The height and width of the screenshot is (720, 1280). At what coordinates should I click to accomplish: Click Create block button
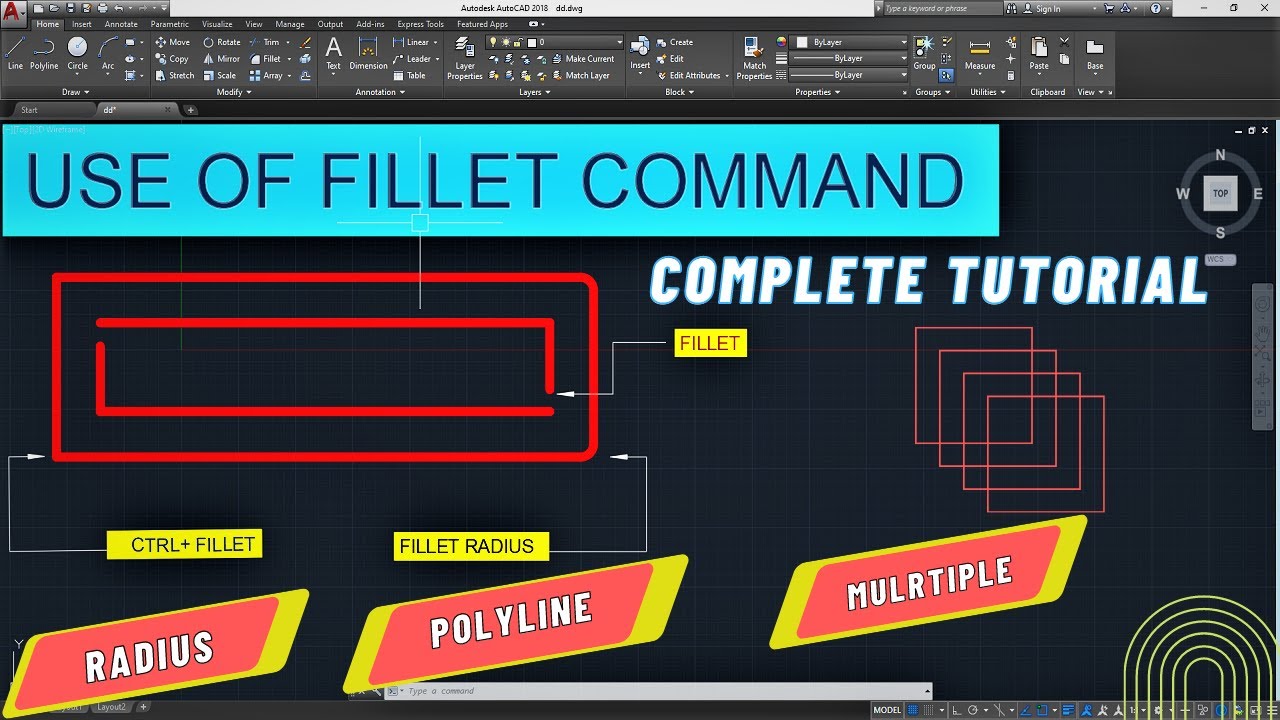pyautogui.click(x=675, y=42)
